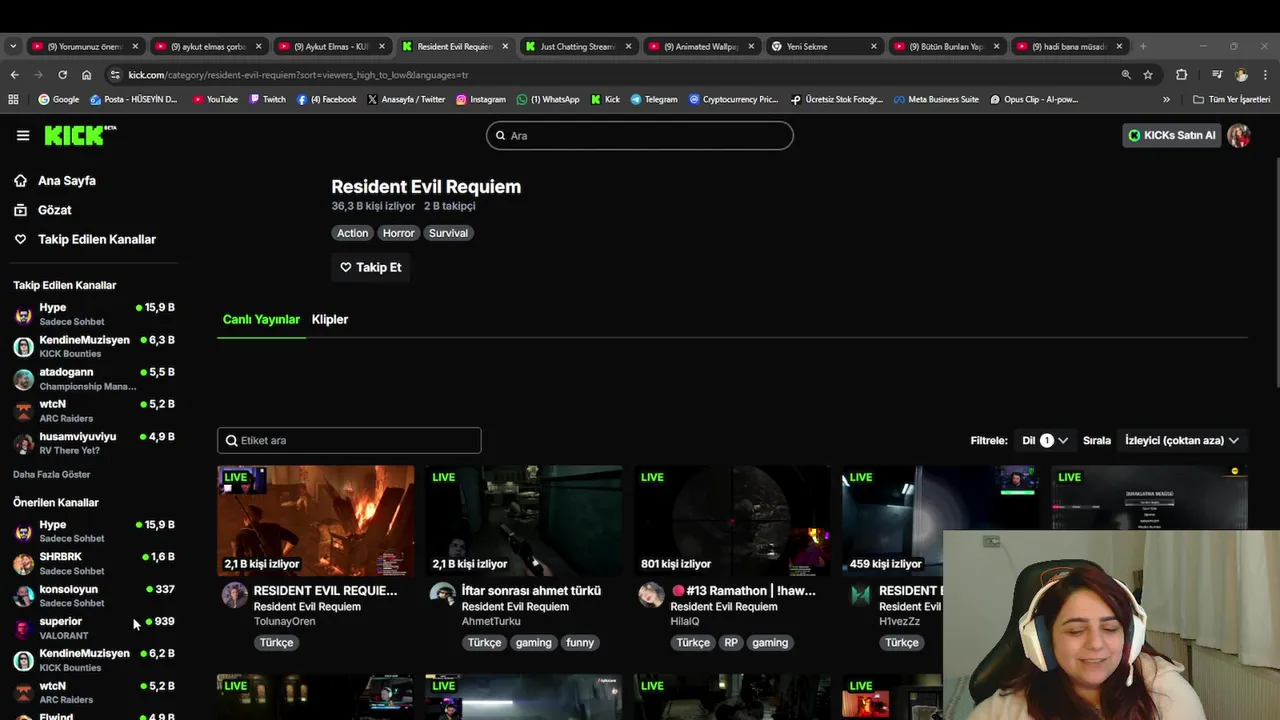Expand the bookmarks overflow chevron
This screenshot has width=1280, height=720.
point(1166,99)
